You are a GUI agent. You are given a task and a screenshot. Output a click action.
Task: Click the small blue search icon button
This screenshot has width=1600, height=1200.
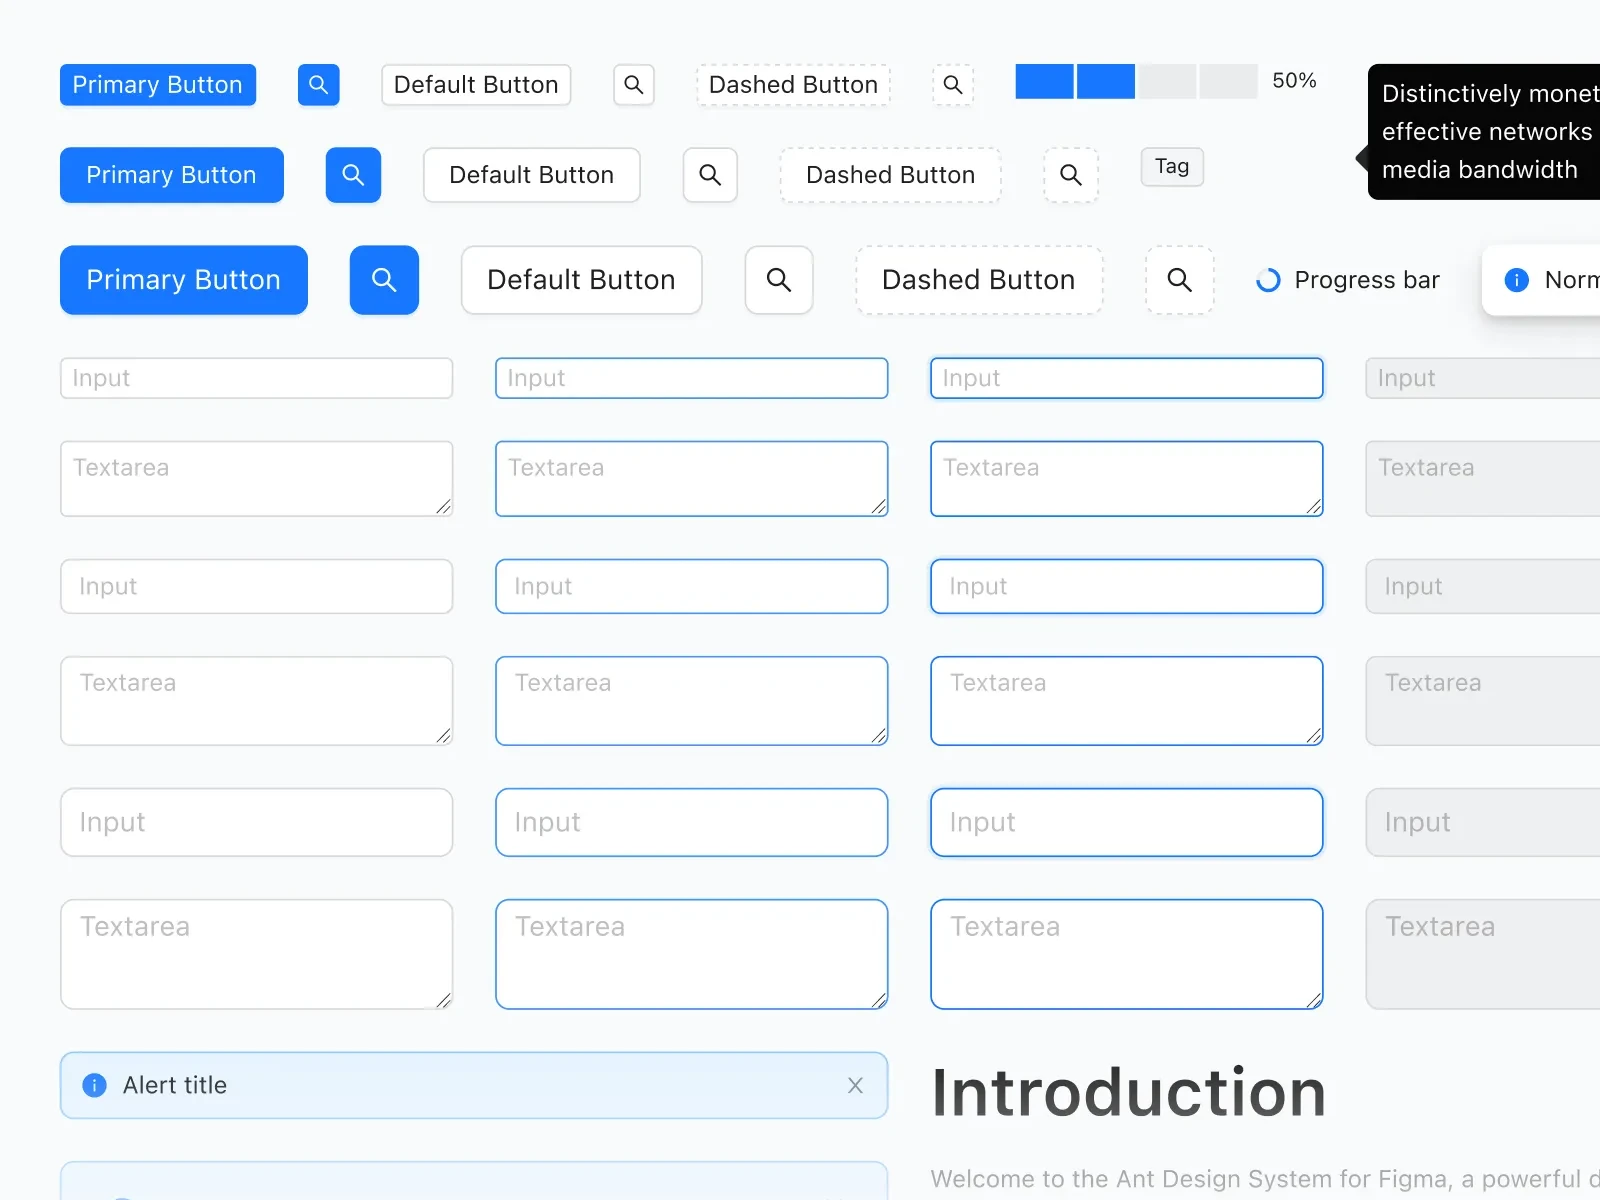coord(318,85)
